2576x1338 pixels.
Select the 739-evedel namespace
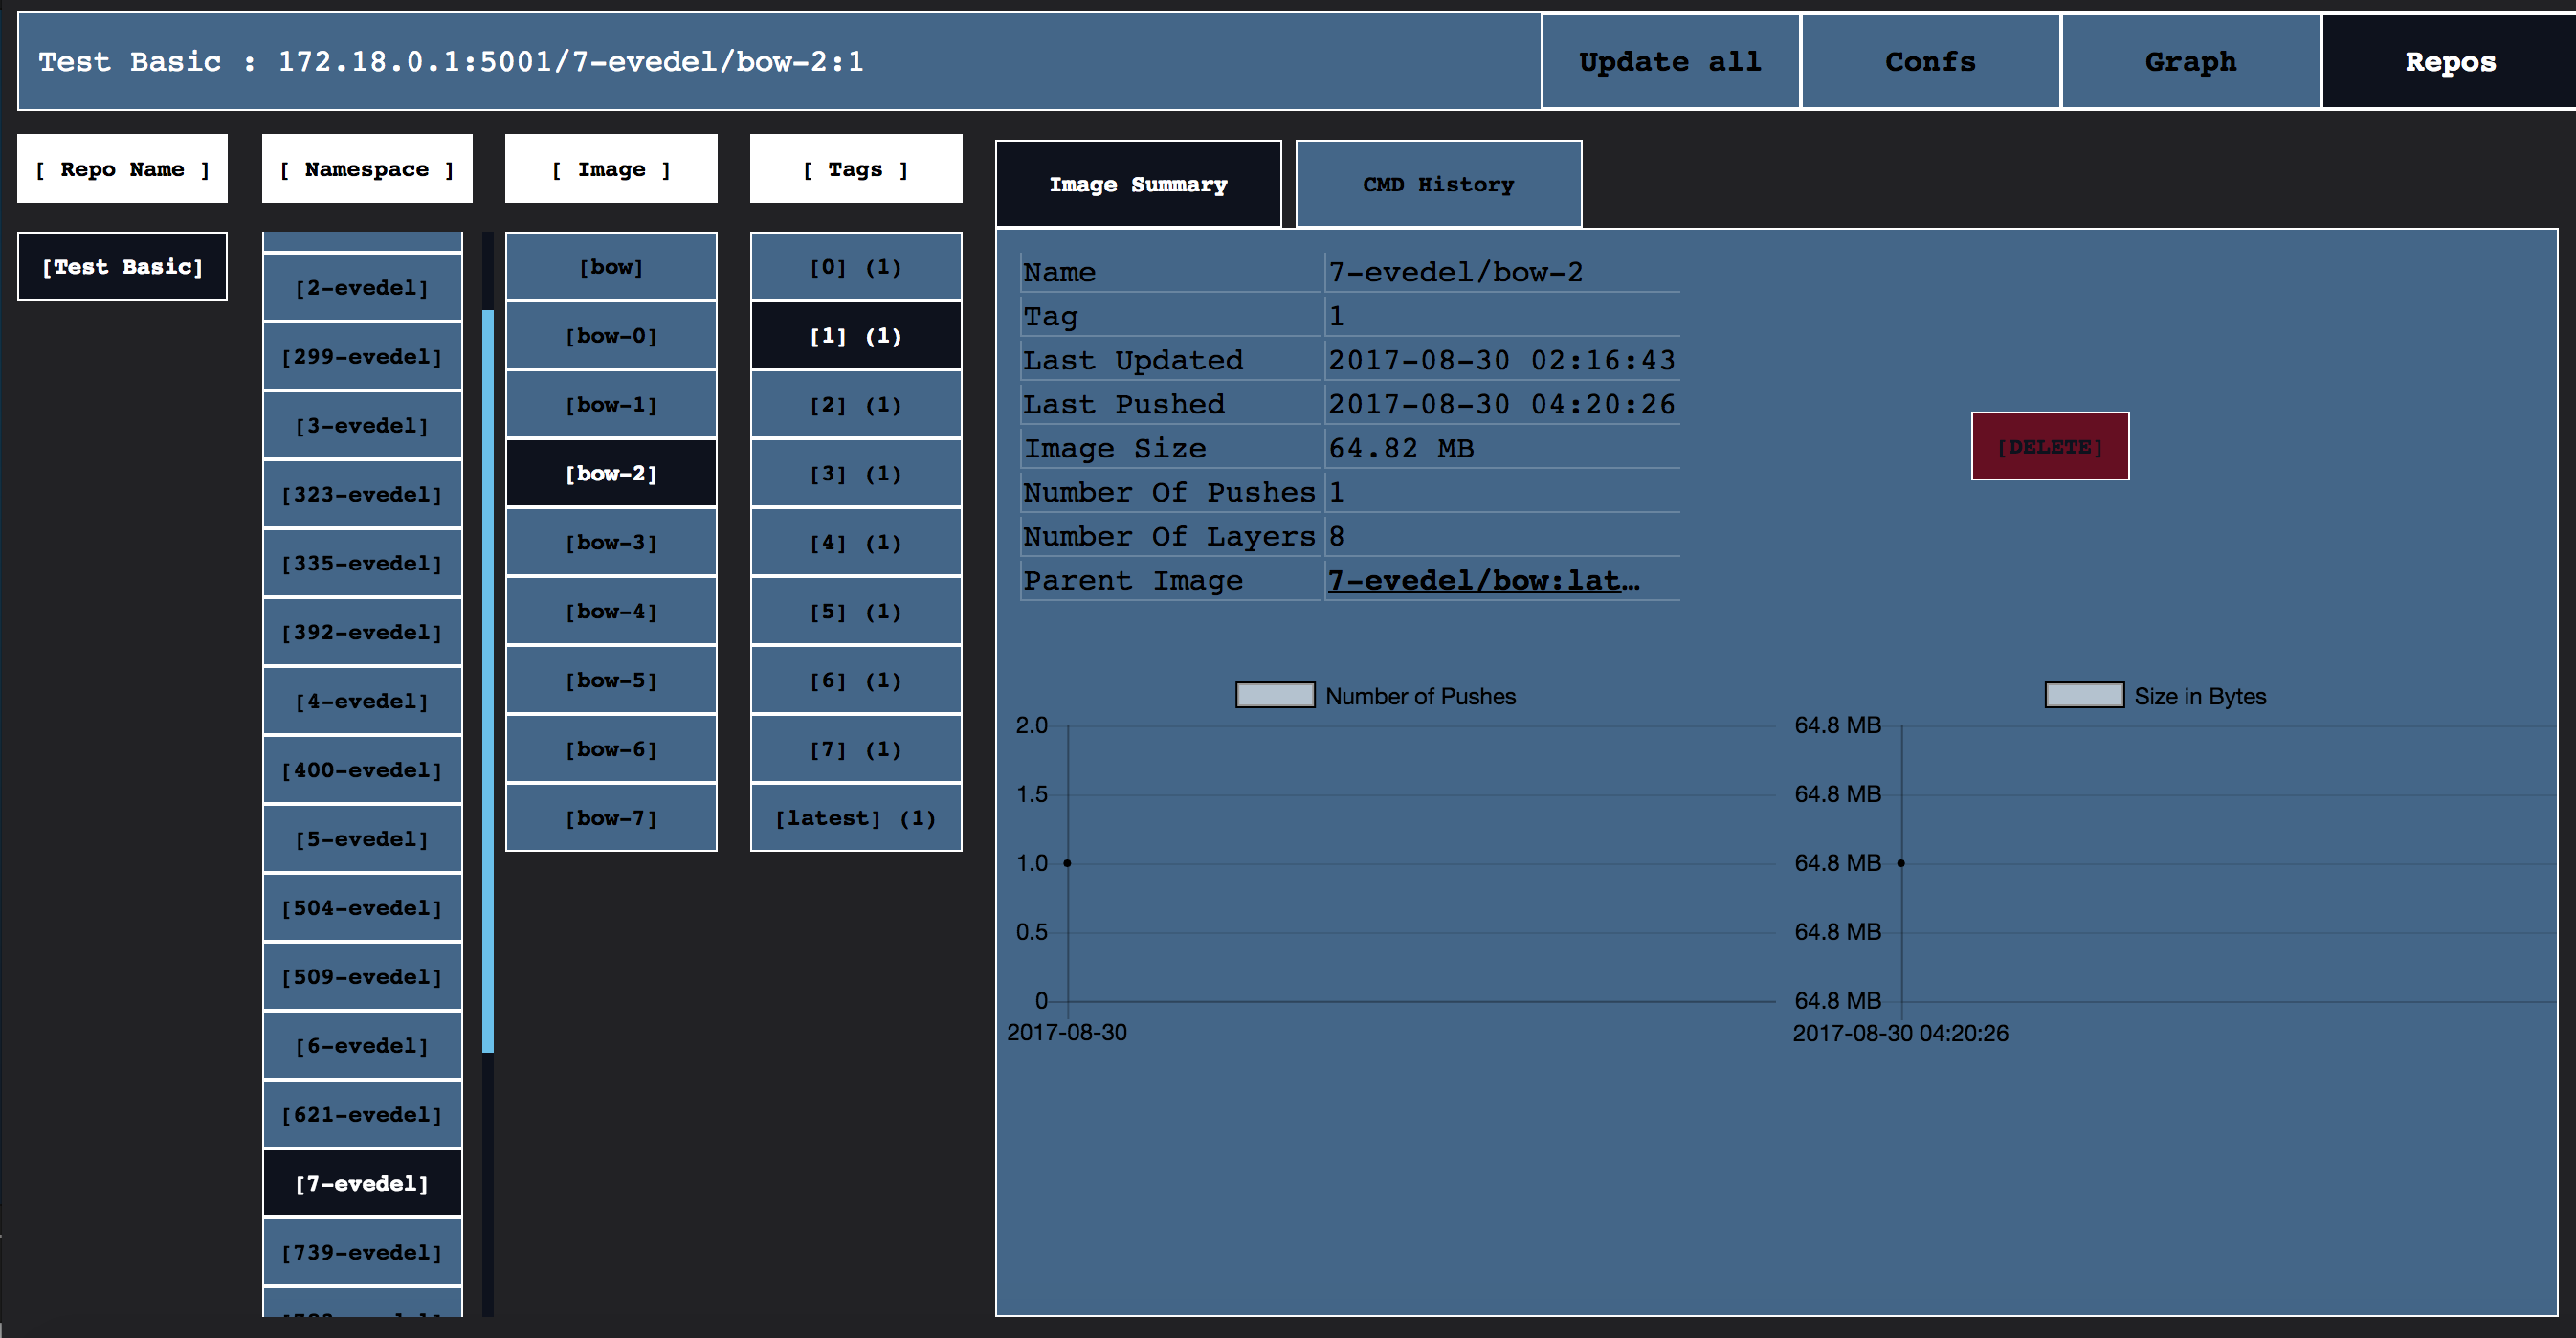point(362,1252)
